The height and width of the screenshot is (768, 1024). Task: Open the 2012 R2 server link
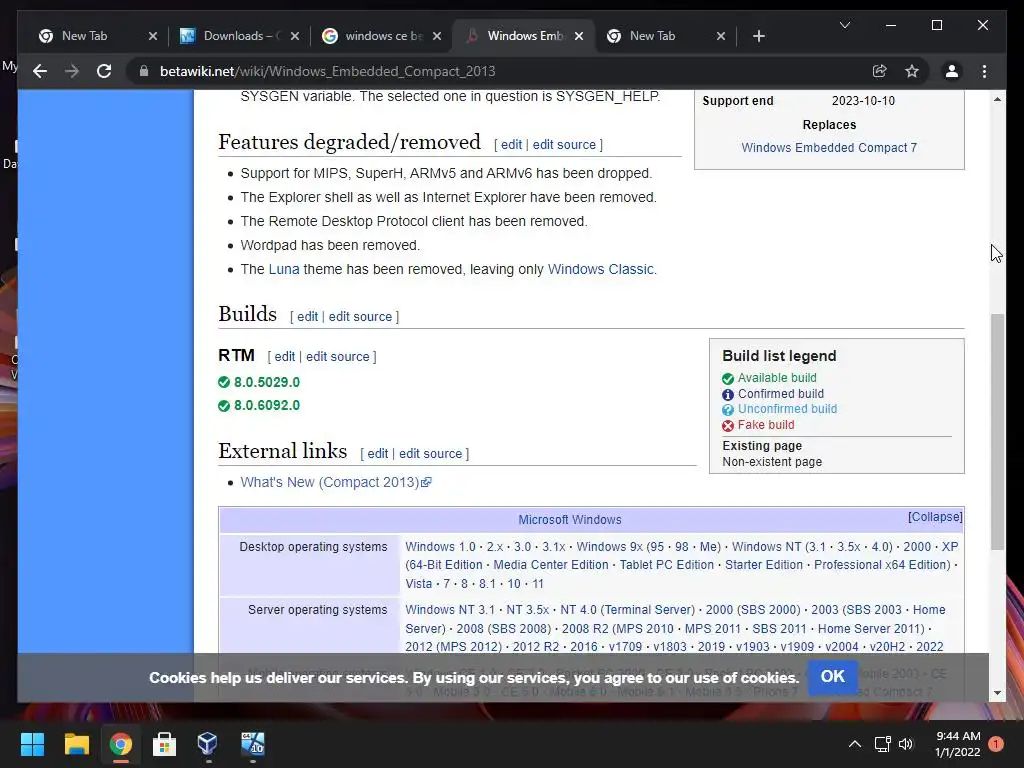coord(536,647)
